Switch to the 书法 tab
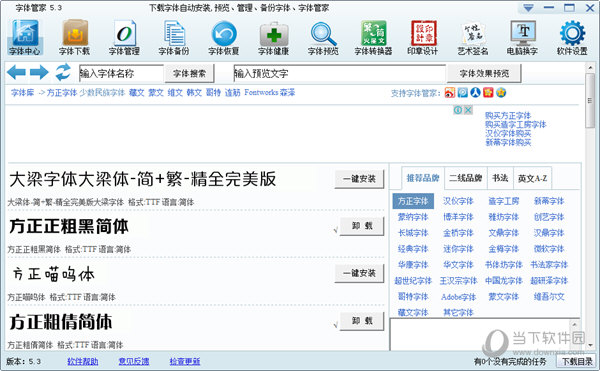Screen dimensions: 600x371 (x=500, y=178)
